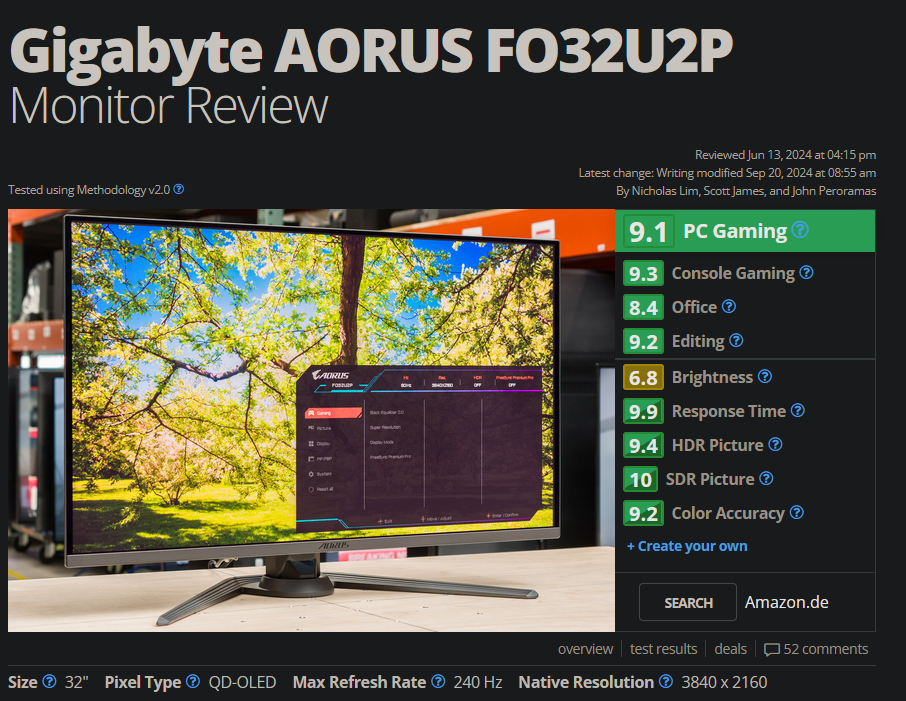Click the reviewer names byline
Viewport: 906px width, 701px height.
[746, 191]
